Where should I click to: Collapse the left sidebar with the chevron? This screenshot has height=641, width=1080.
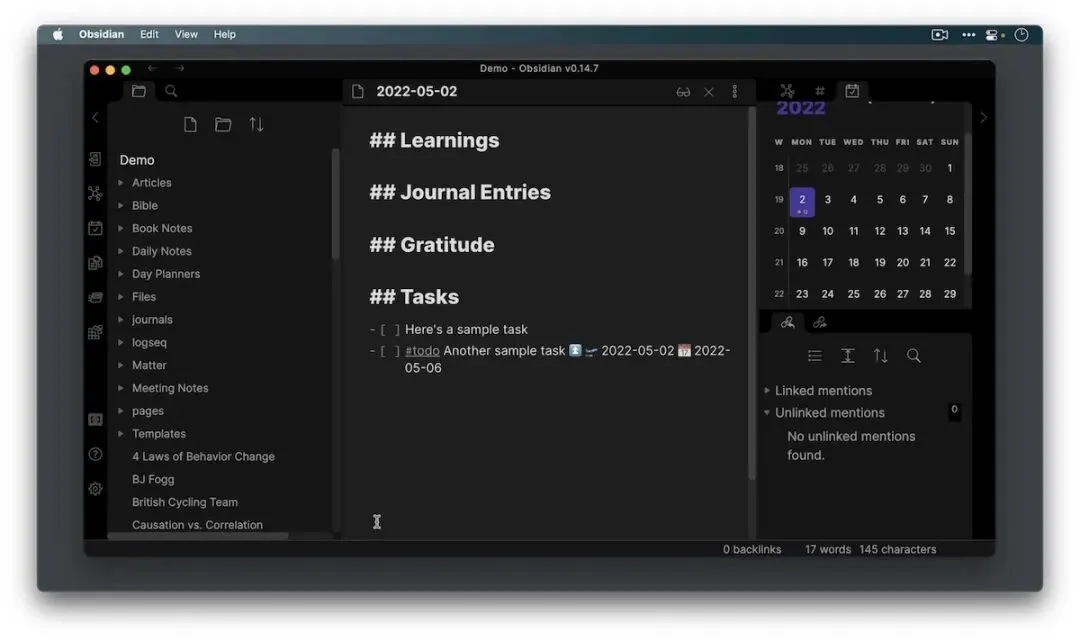(95, 117)
